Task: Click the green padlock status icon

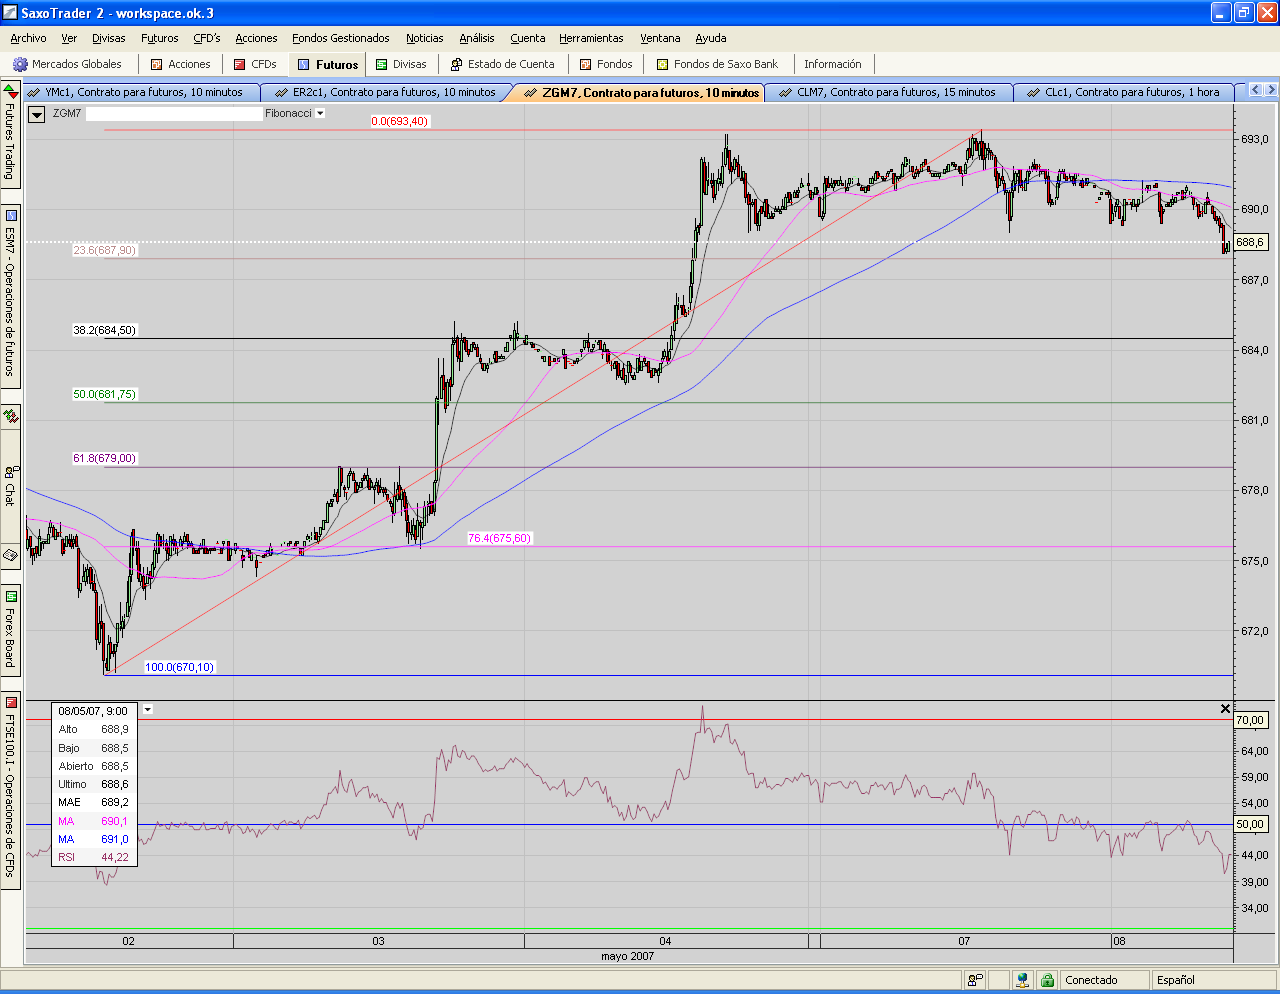Action: (1047, 980)
